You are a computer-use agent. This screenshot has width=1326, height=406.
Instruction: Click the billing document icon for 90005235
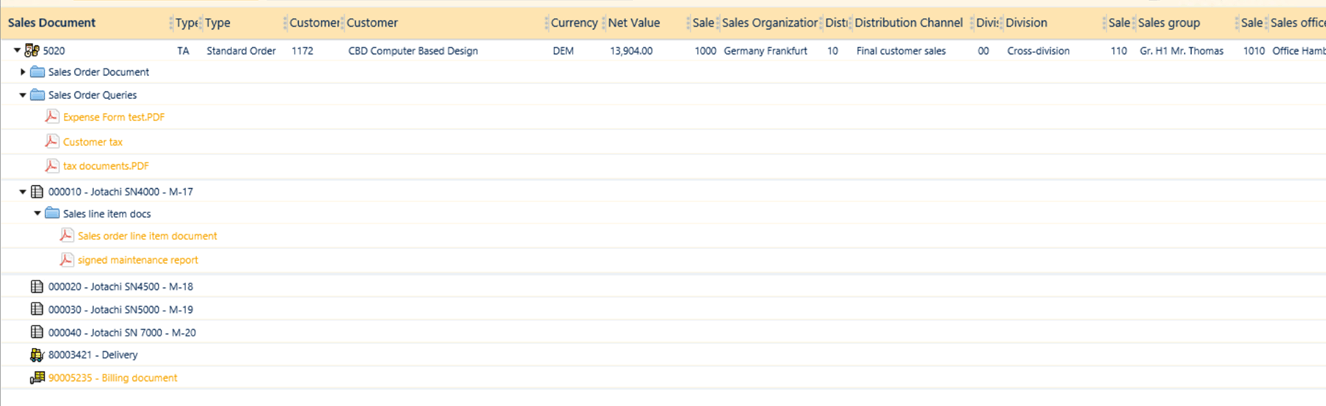38,378
